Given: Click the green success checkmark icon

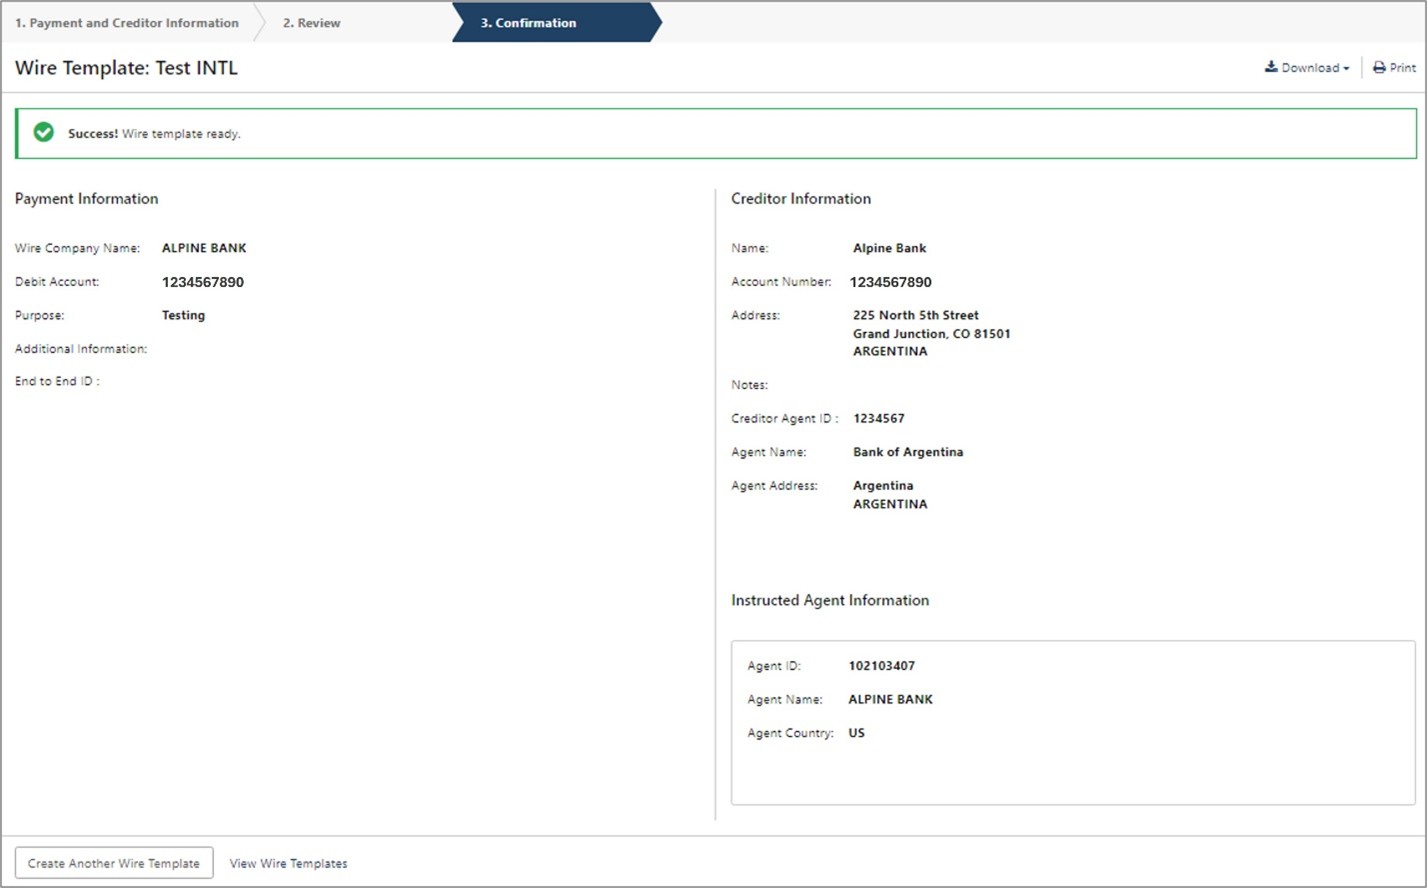Looking at the screenshot, I should pyautogui.click(x=44, y=132).
